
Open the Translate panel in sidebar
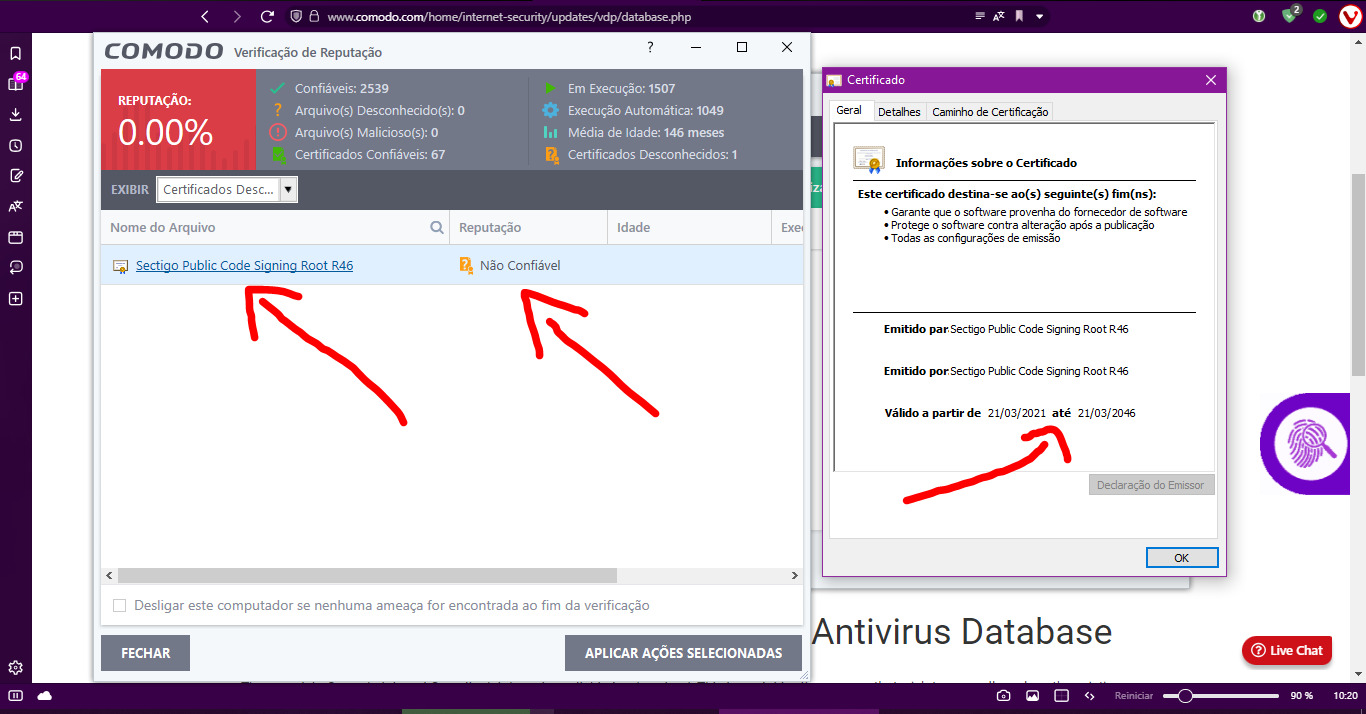15,207
